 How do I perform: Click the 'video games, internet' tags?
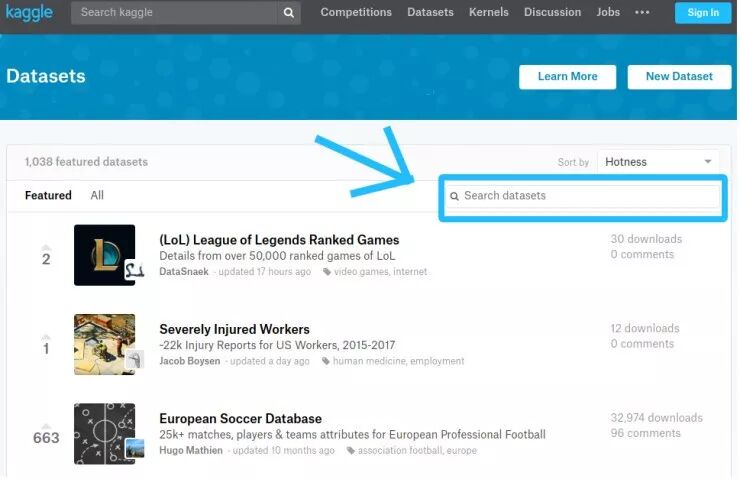pos(380,272)
